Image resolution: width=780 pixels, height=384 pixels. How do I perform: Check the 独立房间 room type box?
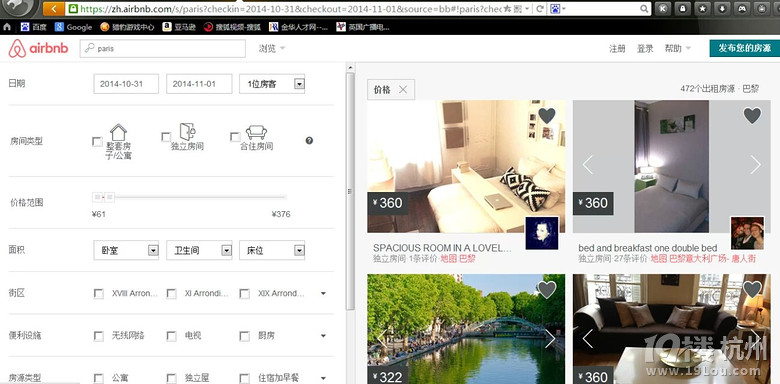coord(166,137)
